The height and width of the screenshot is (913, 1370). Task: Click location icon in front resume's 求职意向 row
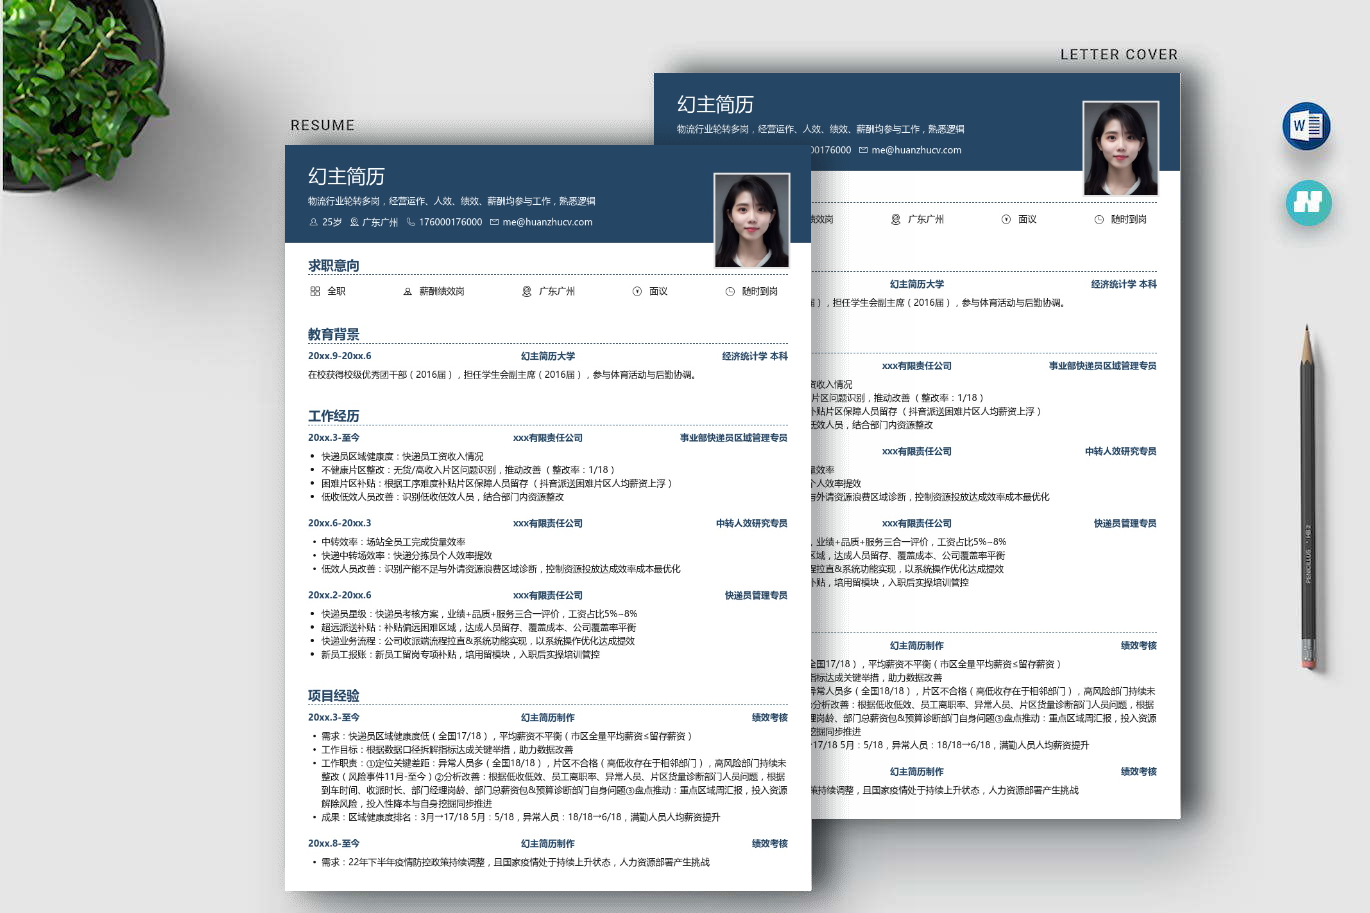(x=527, y=291)
